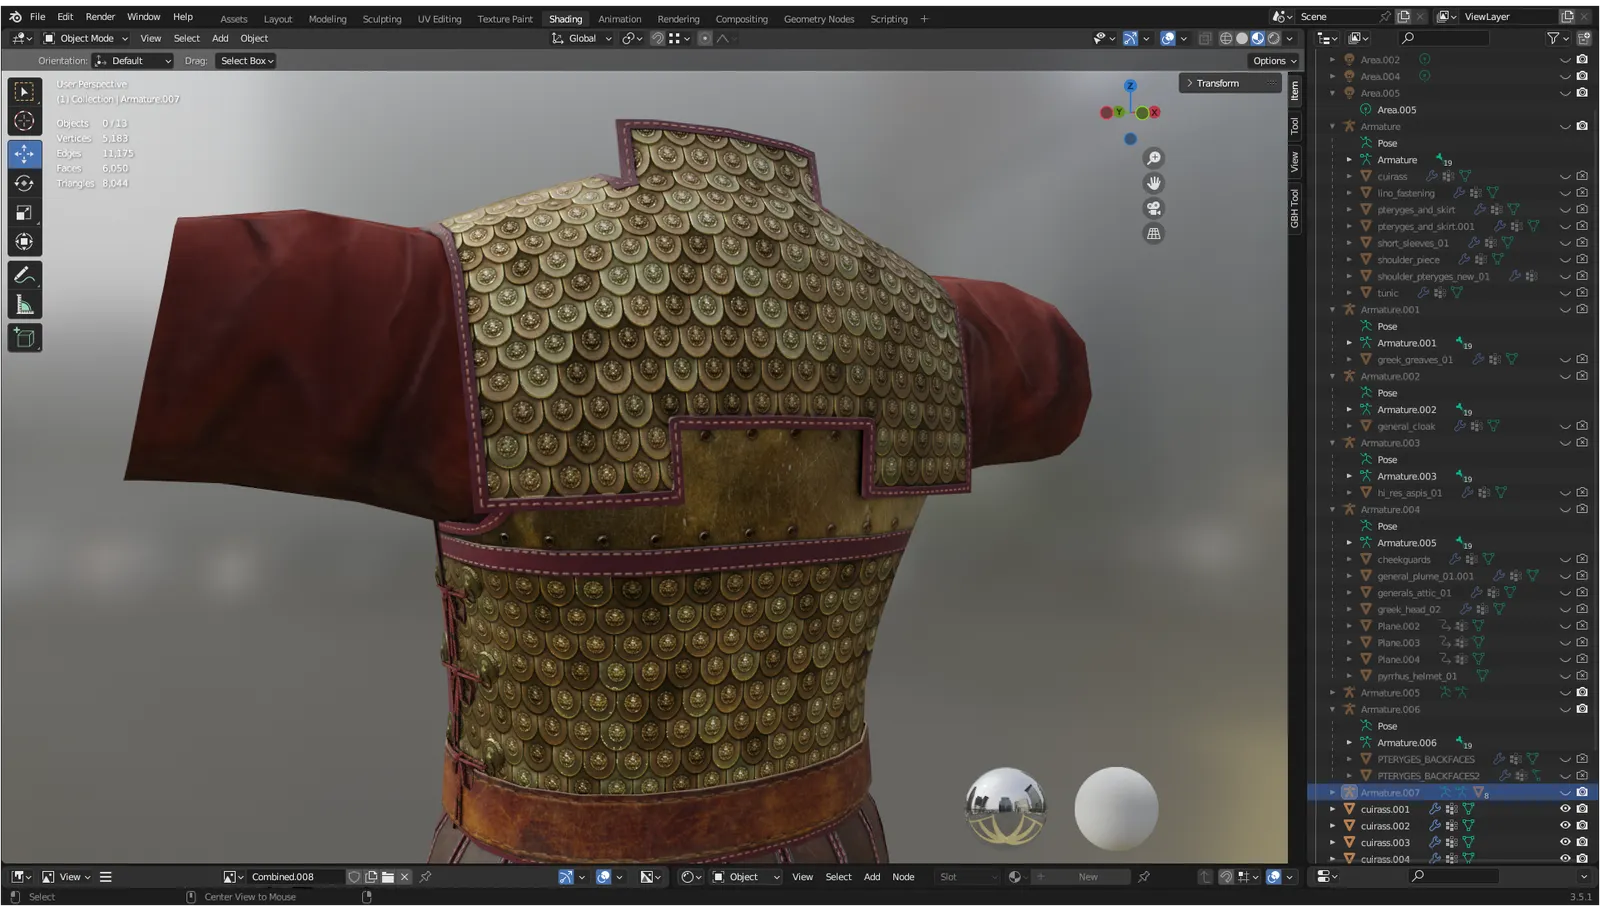The width and height of the screenshot is (1600, 906).
Task: Toggle camera view icon in viewport
Action: tap(1154, 208)
